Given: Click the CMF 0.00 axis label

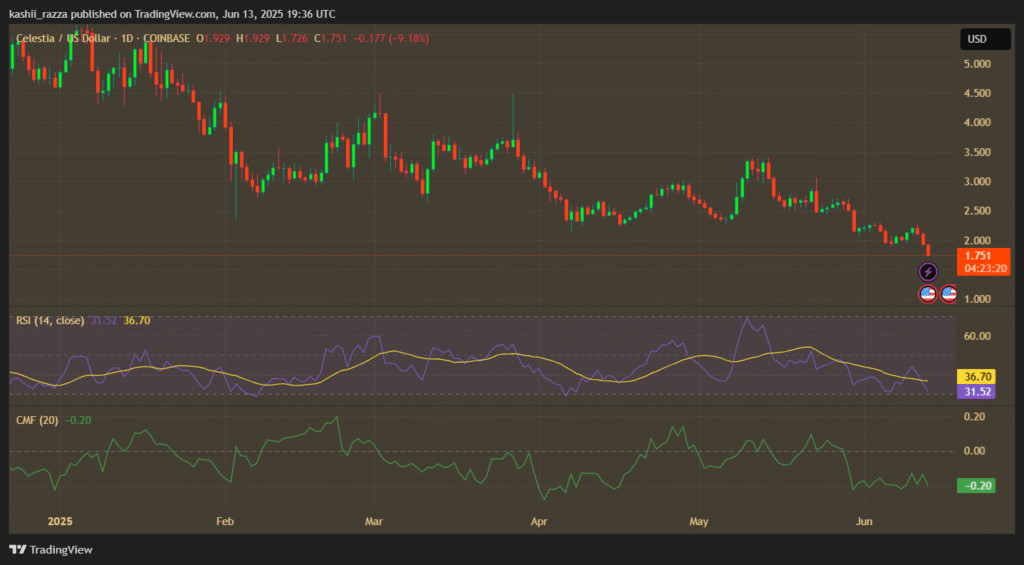Looking at the screenshot, I should click(x=975, y=451).
